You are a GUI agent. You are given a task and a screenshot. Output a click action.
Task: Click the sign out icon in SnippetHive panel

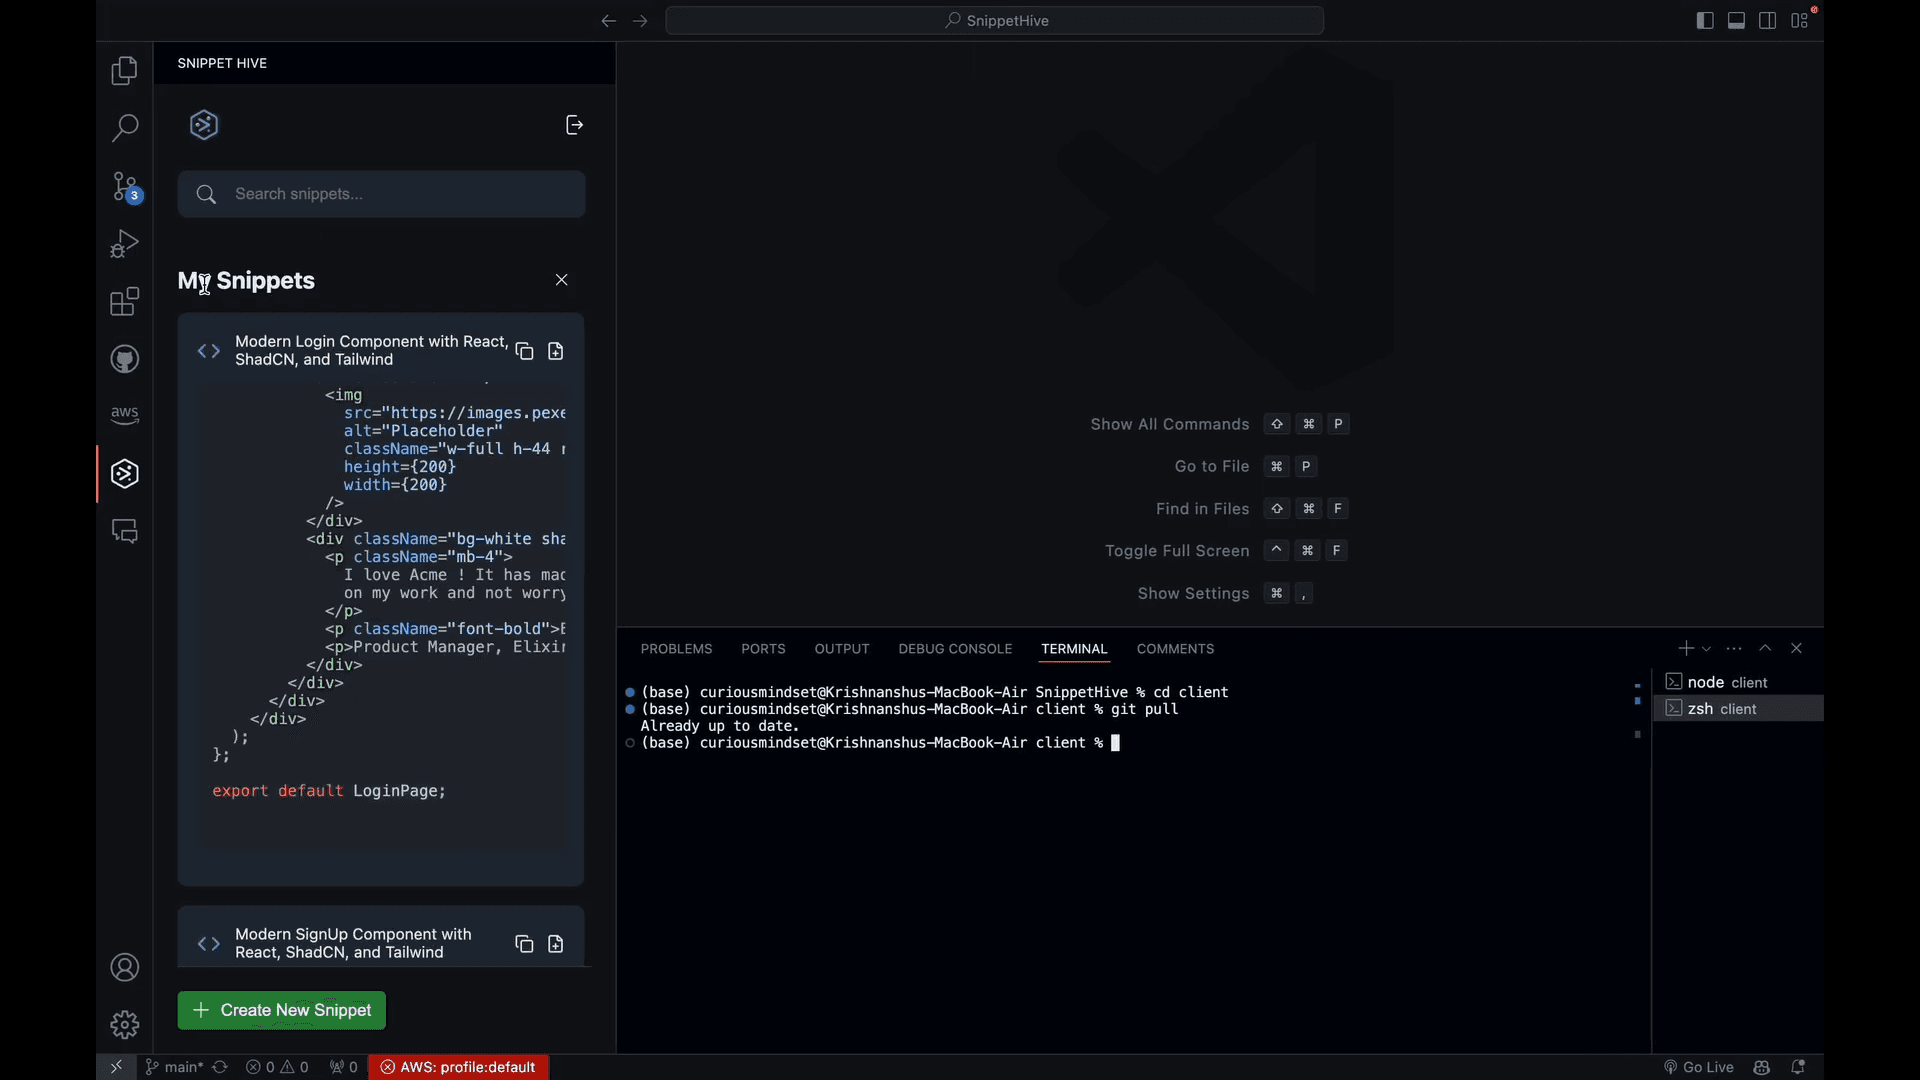pyautogui.click(x=574, y=124)
